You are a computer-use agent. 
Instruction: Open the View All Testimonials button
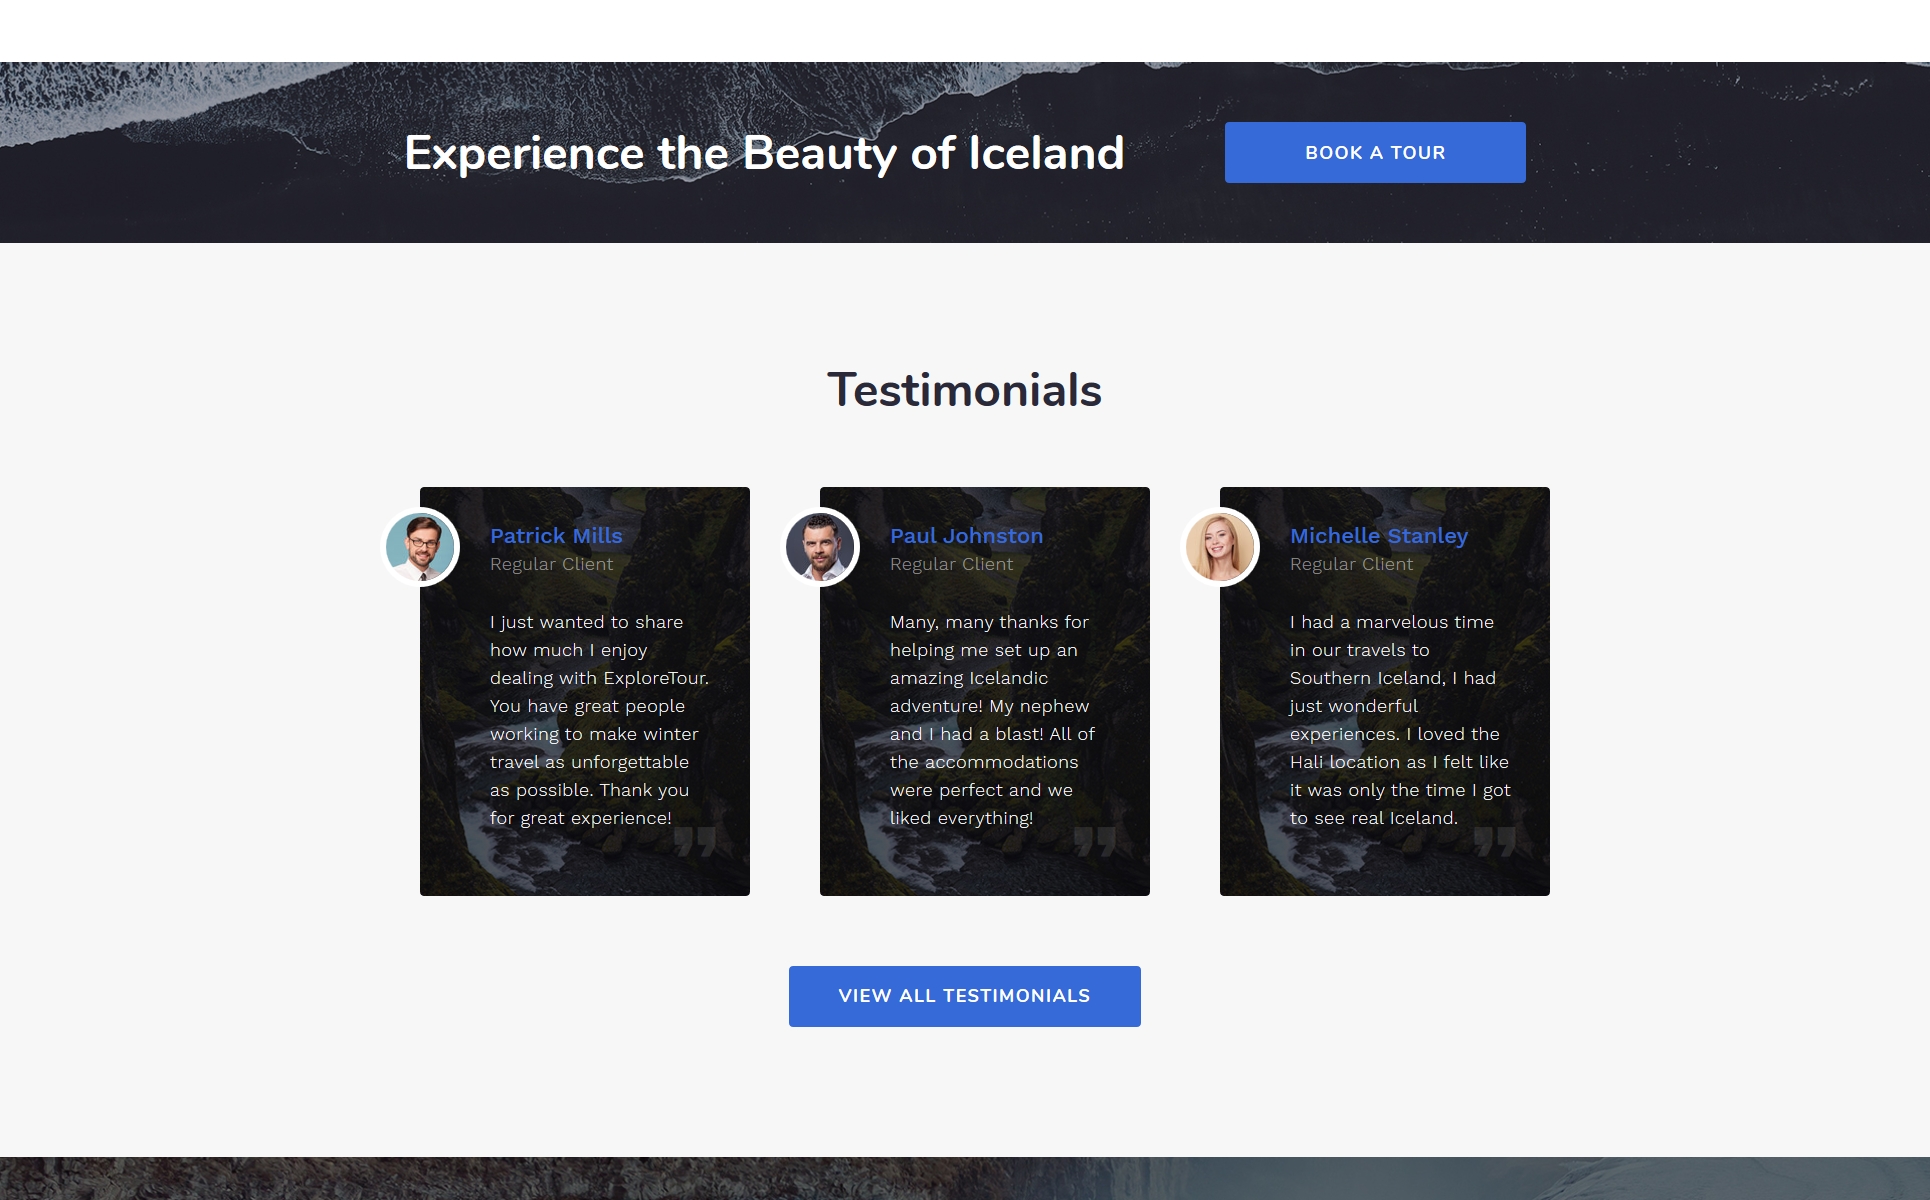pyautogui.click(x=964, y=996)
